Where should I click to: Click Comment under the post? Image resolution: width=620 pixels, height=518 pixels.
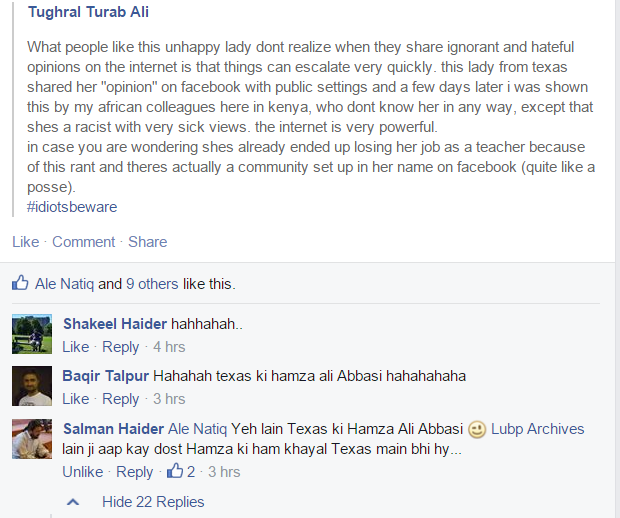pyautogui.click(x=83, y=242)
